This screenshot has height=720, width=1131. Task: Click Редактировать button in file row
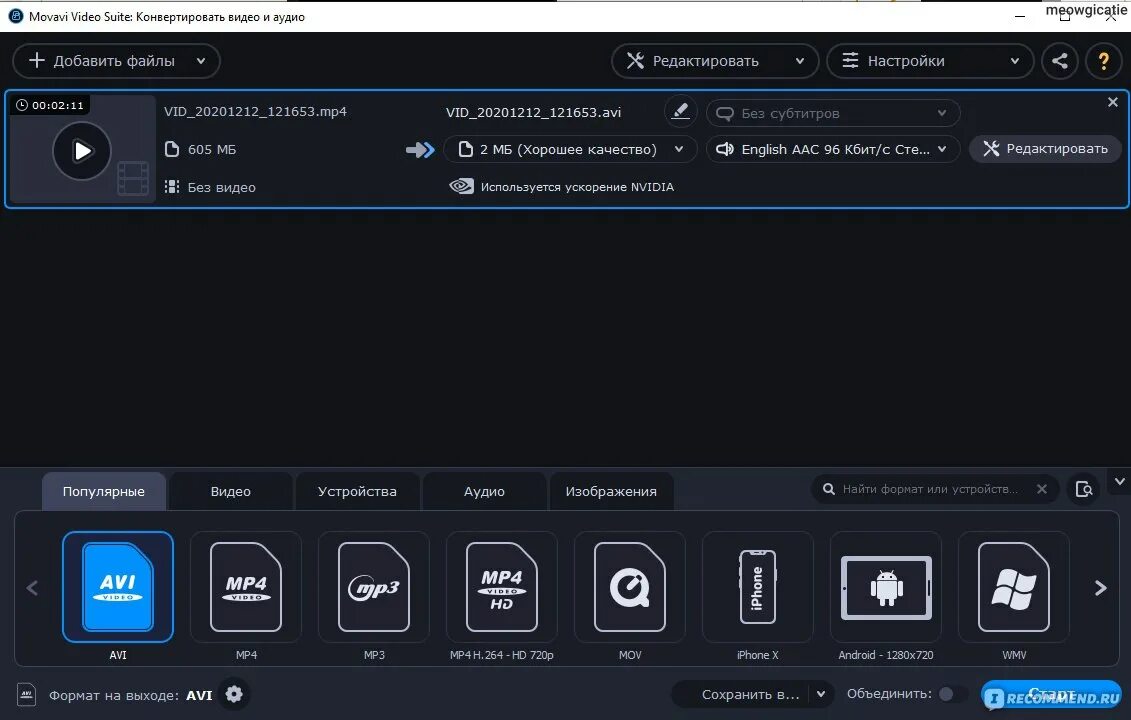point(1045,149)
